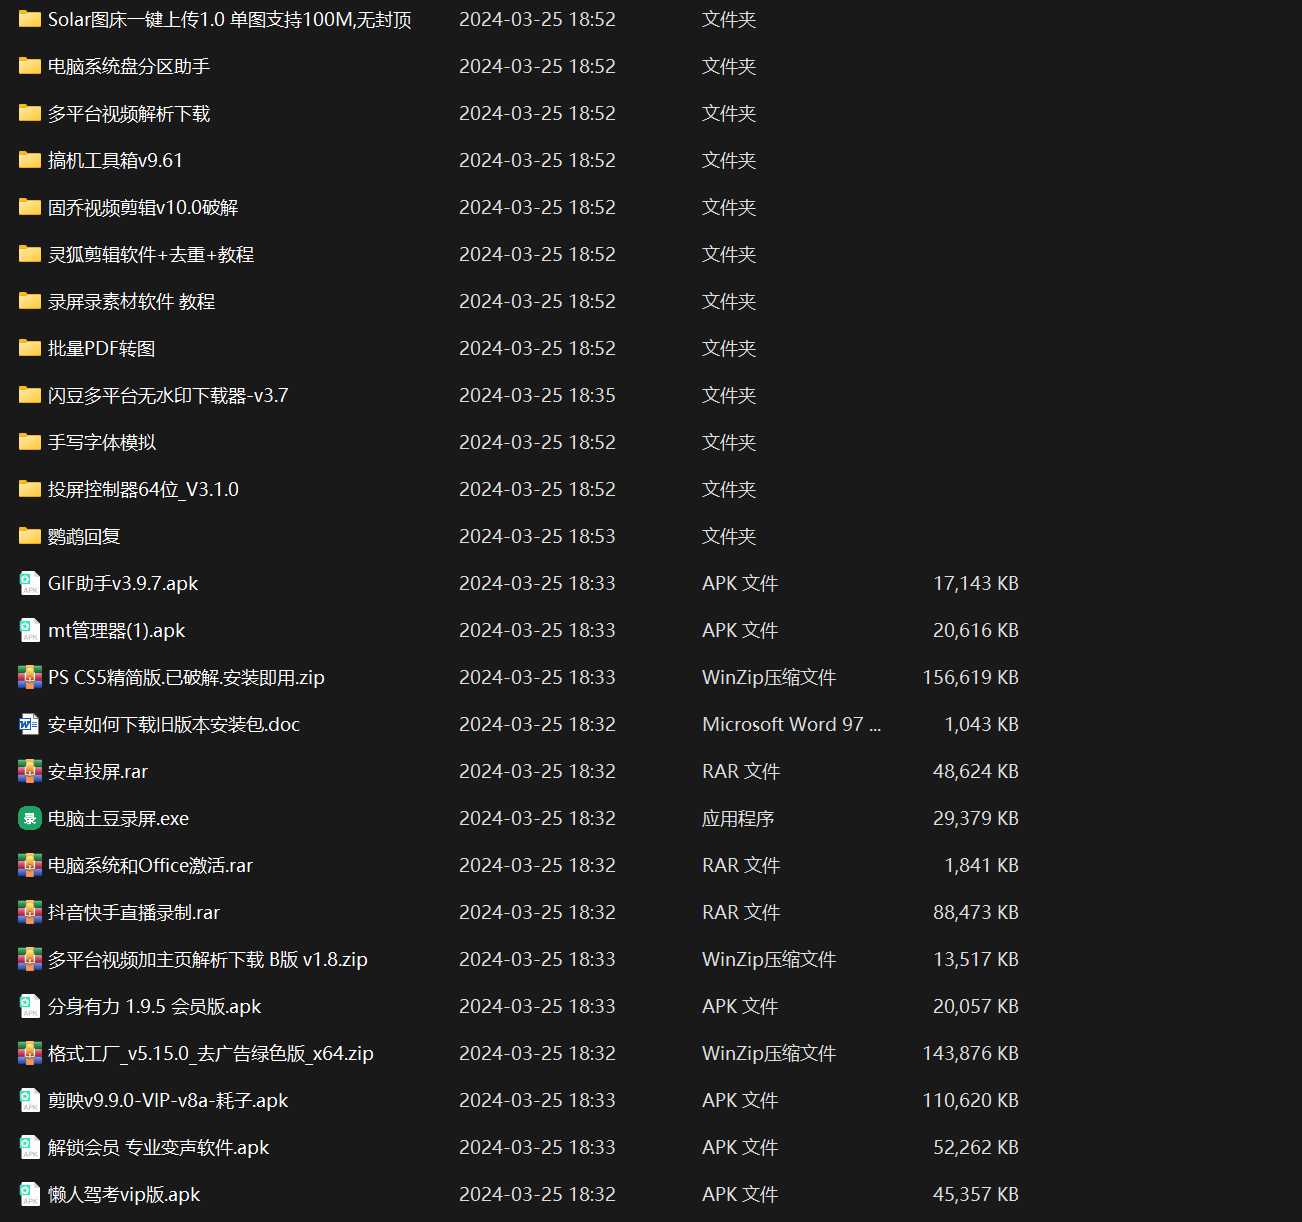Click the Word icon of 安卓如何下载旧版本安装包.doc

click(x=28, y=724)
